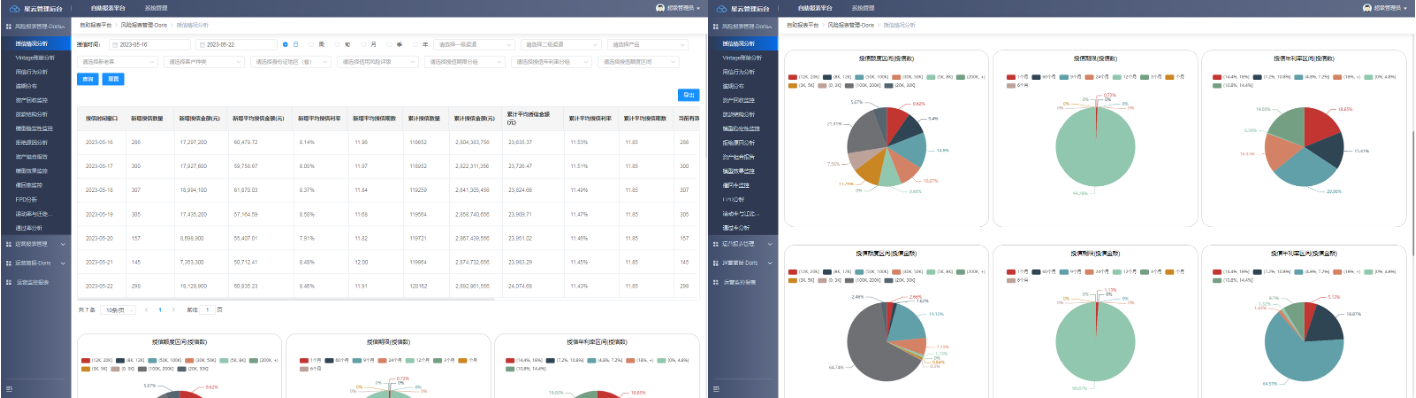Open the 请选择二级渠道 dropdown
This screenshot has height=398, width=1416.
point(561,45)
